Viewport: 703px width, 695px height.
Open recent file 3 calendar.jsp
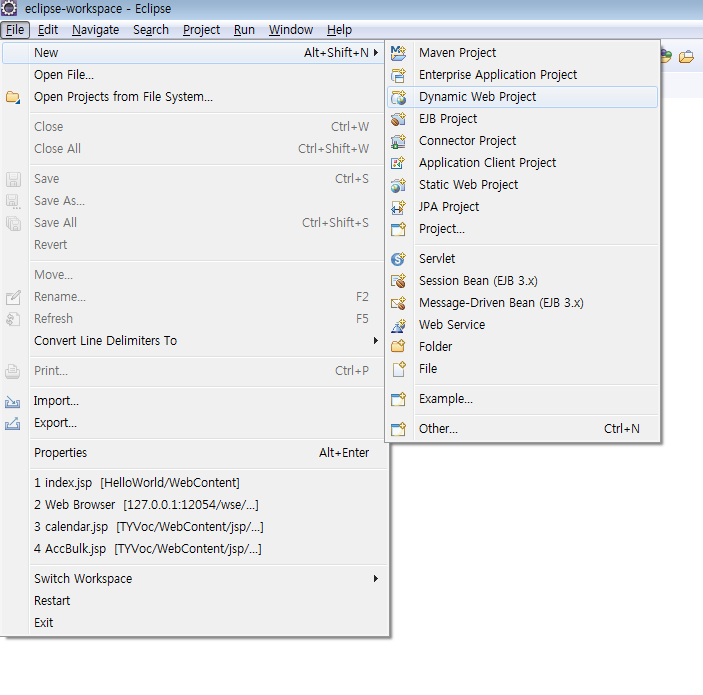coord(193,527)
